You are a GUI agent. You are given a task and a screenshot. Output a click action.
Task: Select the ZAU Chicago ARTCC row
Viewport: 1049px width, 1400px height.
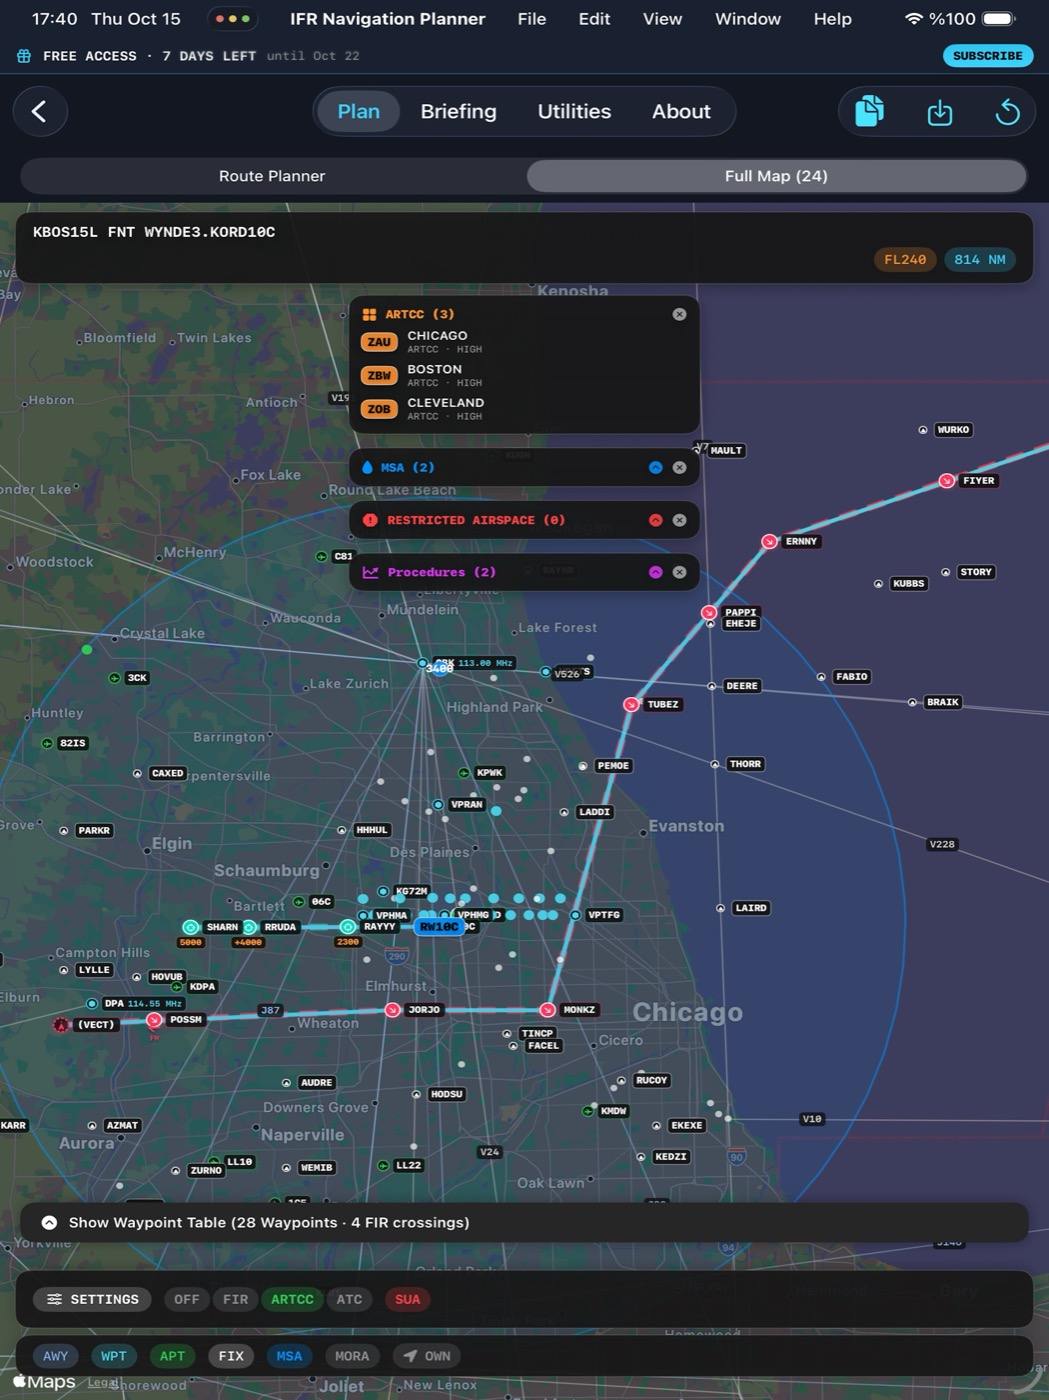524,342
